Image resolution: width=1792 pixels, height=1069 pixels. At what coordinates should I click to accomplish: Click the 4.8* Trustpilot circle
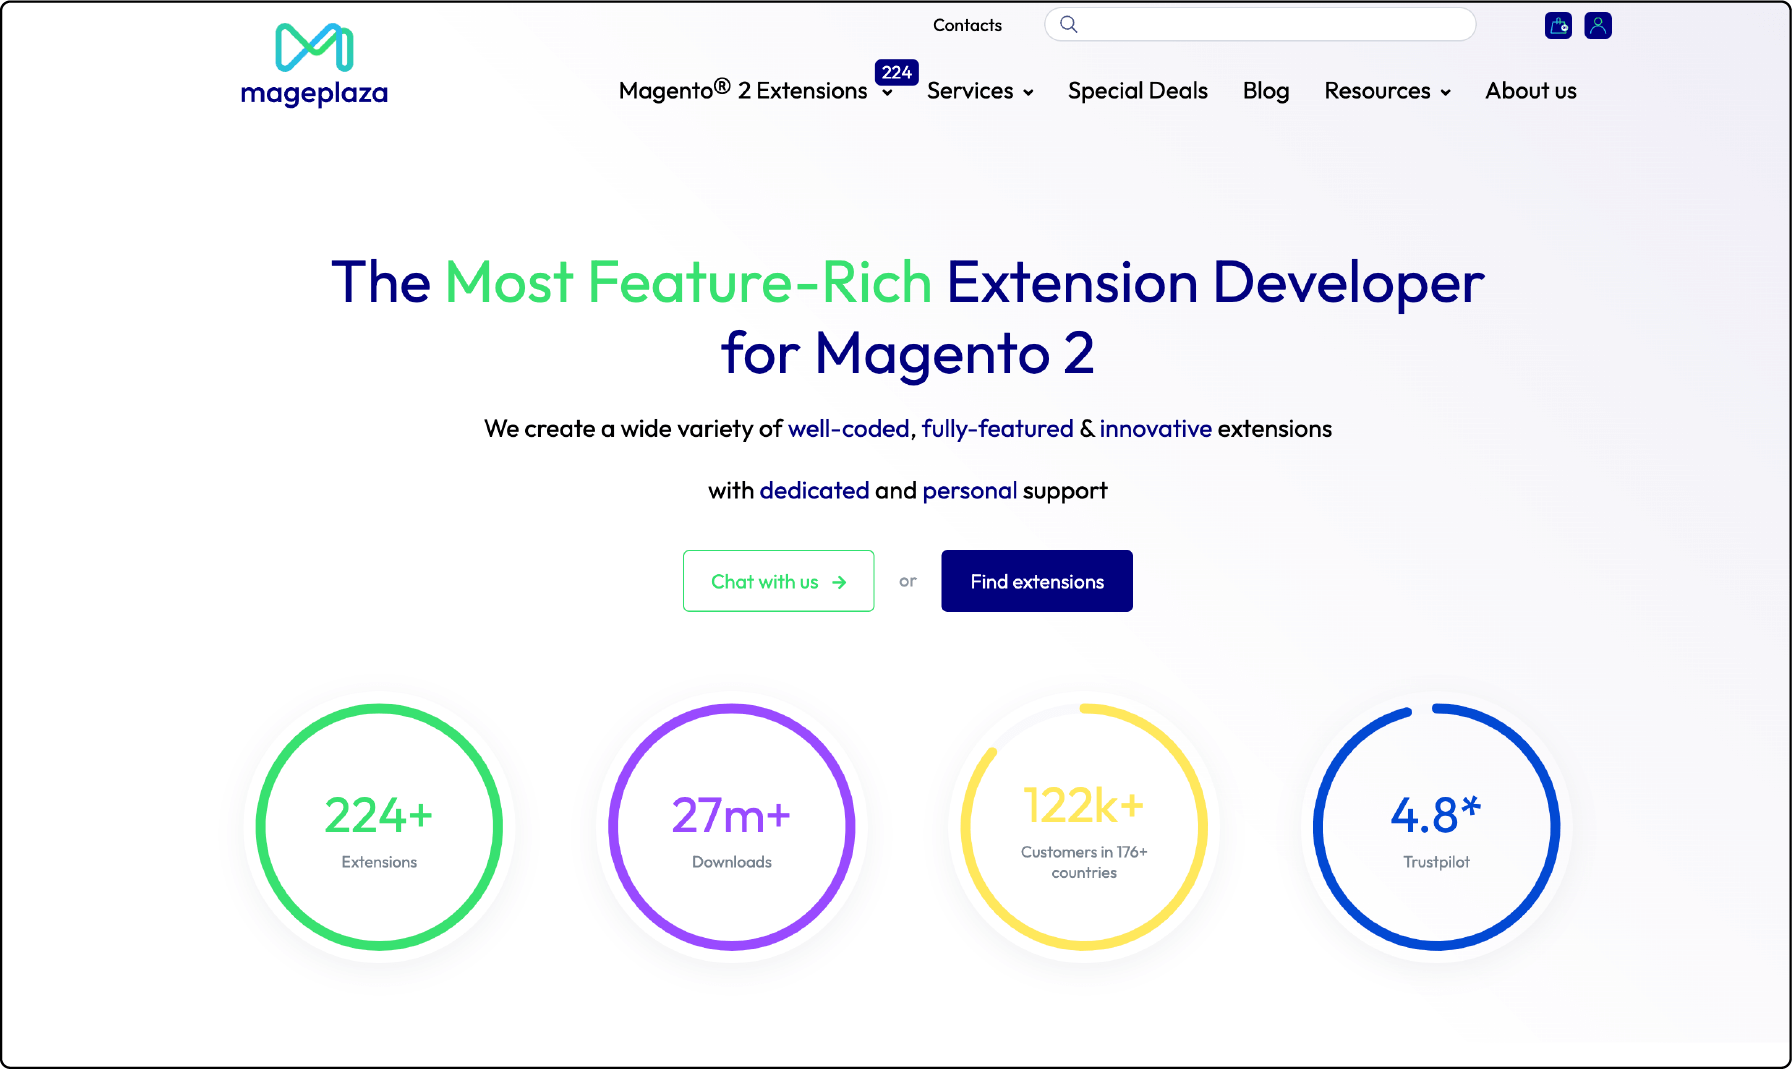(x=1437, y=827)
